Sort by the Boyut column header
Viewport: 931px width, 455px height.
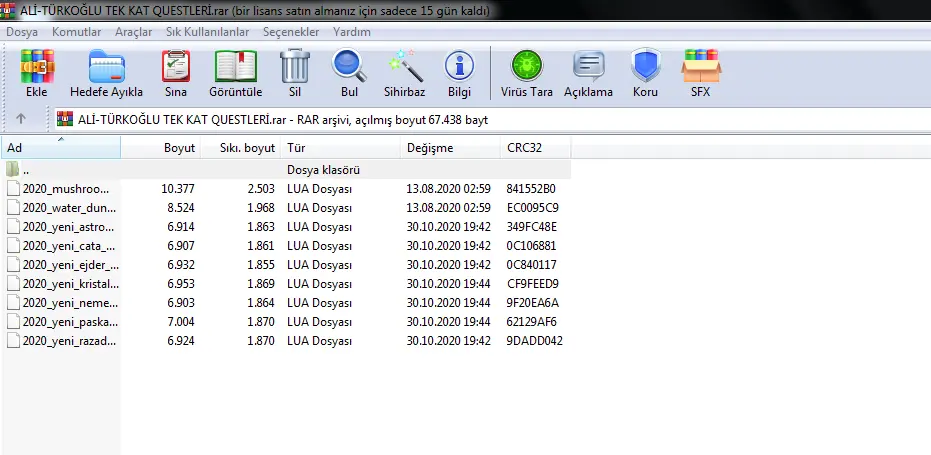coord(161,148)
